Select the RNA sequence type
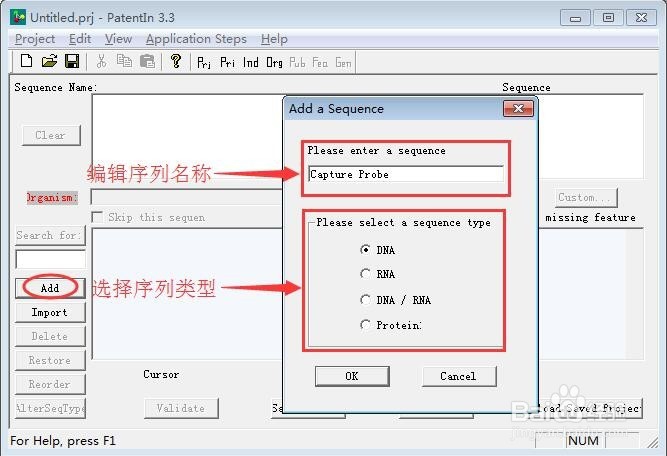Screen dimensions: 667x456 coord(365,274)
